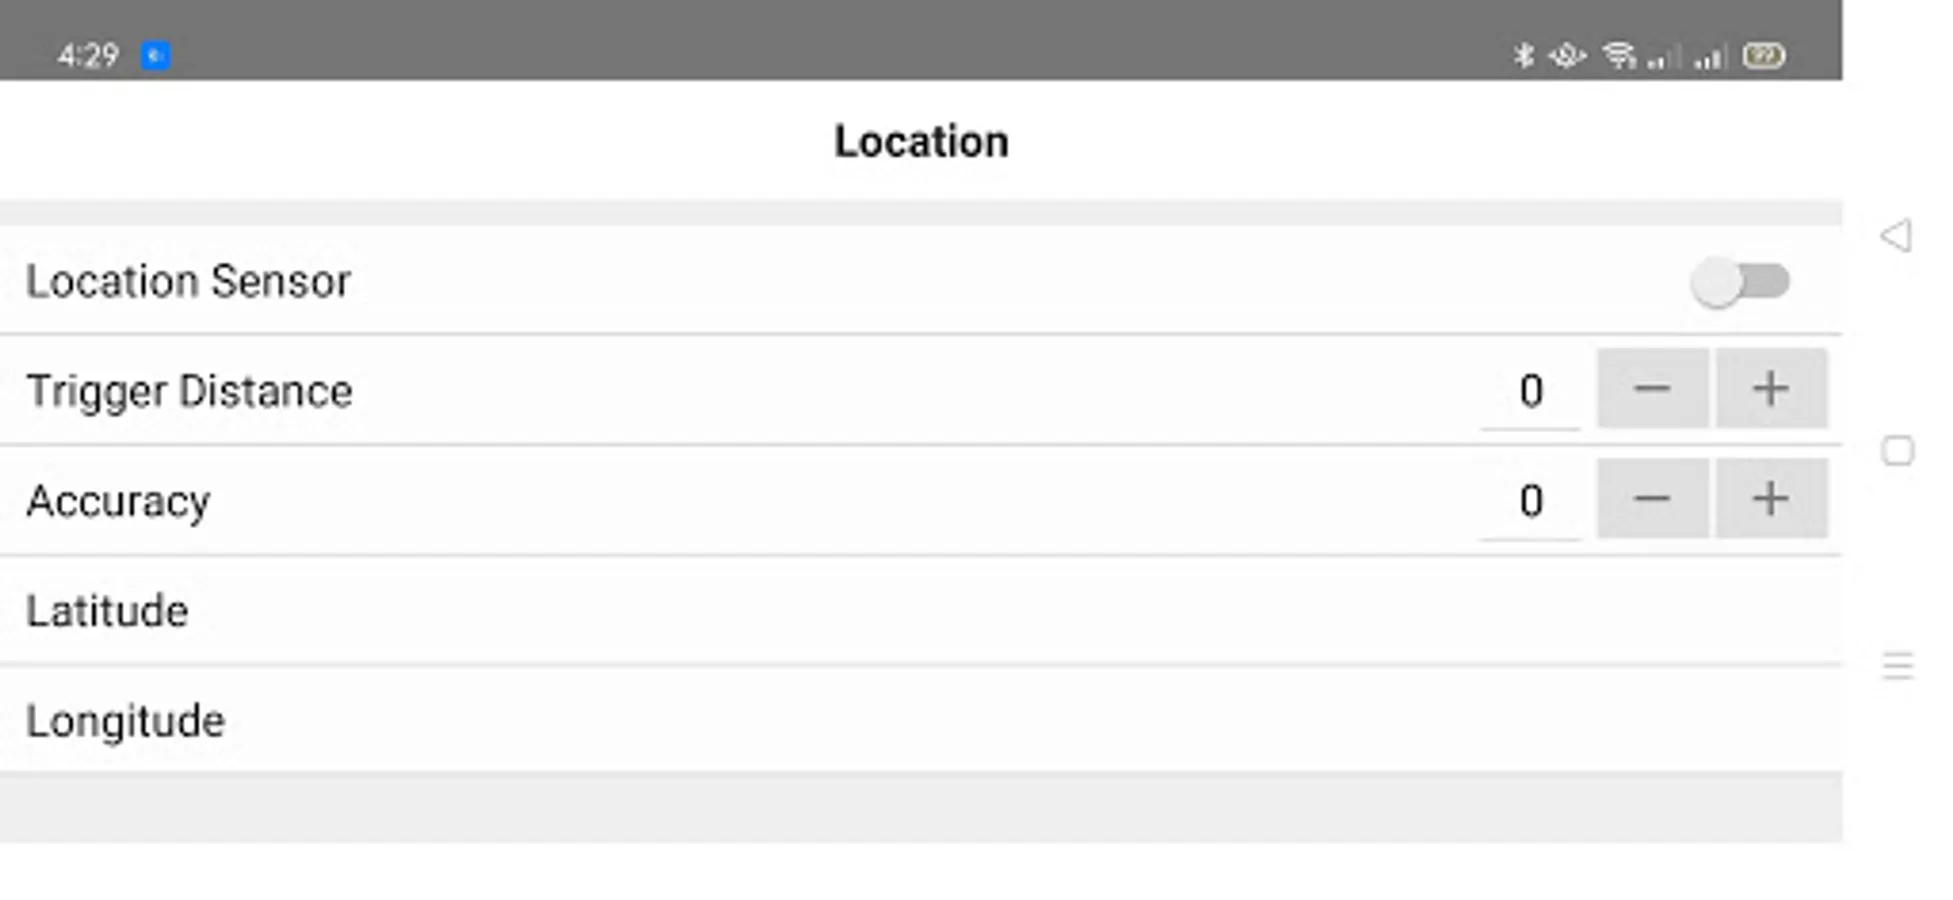Decrease Trigger Distance with minus button

[x=1652, y=389]
